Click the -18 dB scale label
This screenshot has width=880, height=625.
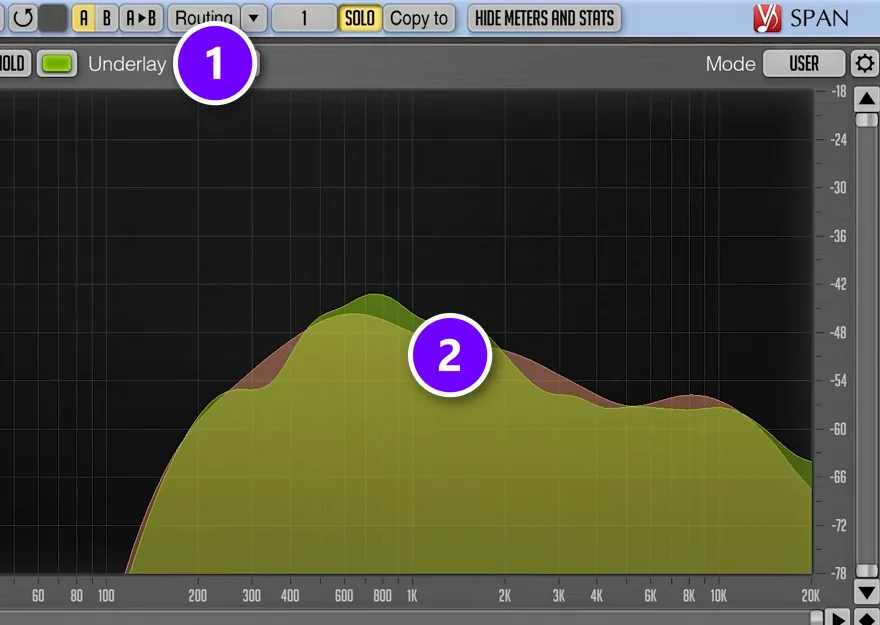[x=838, y=91]
